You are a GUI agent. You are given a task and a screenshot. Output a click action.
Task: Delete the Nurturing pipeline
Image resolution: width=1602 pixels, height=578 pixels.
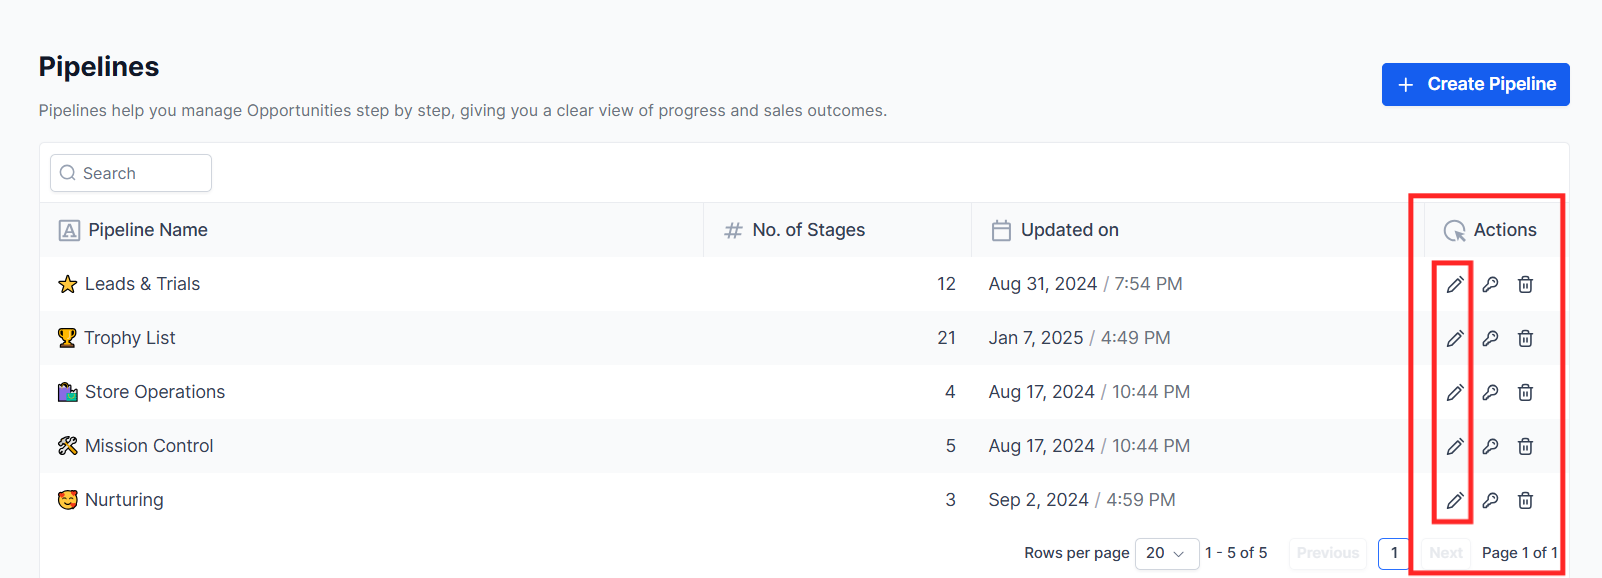1525,501
